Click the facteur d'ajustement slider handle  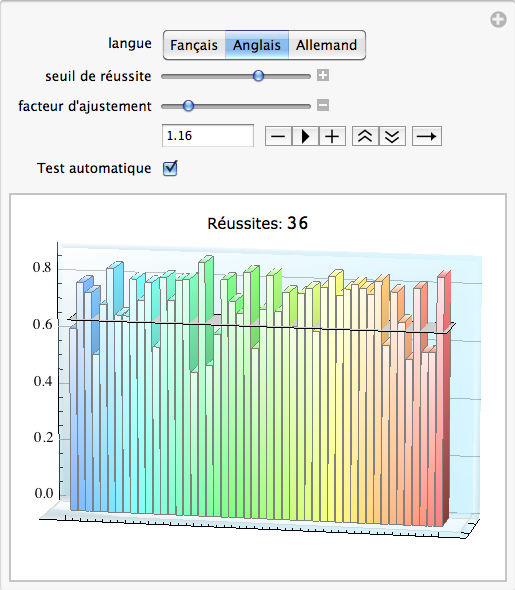click(188, 106)
